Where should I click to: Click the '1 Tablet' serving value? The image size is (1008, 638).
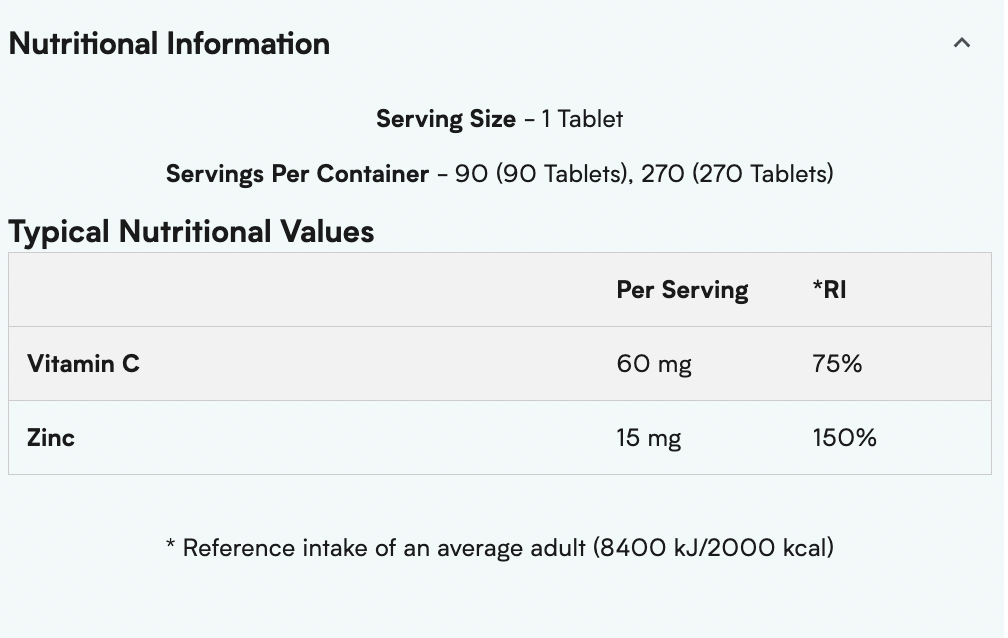click(x=582, y=119)
